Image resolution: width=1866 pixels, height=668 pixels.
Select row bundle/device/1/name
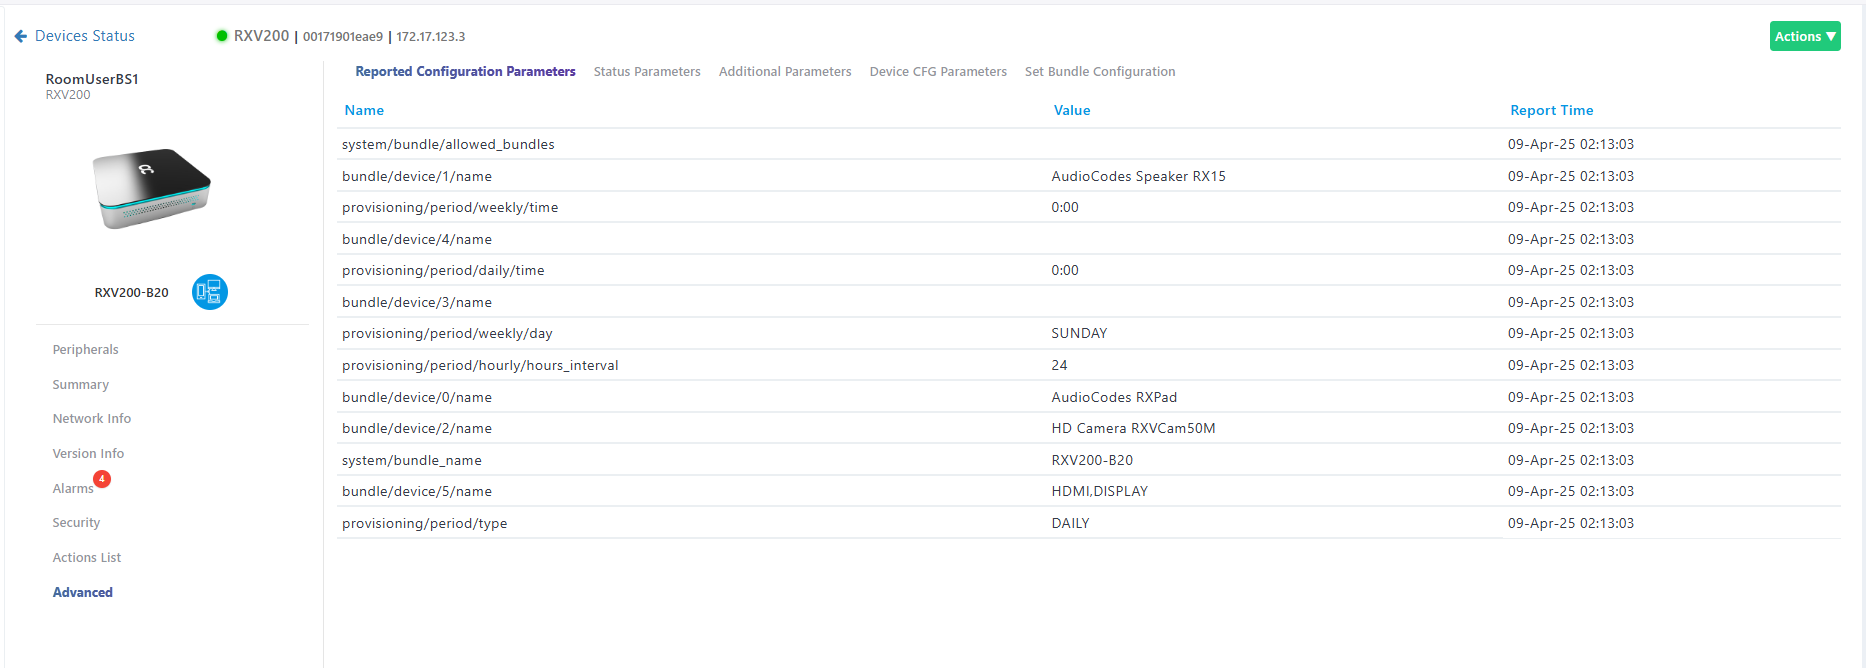coord(1089,176)
